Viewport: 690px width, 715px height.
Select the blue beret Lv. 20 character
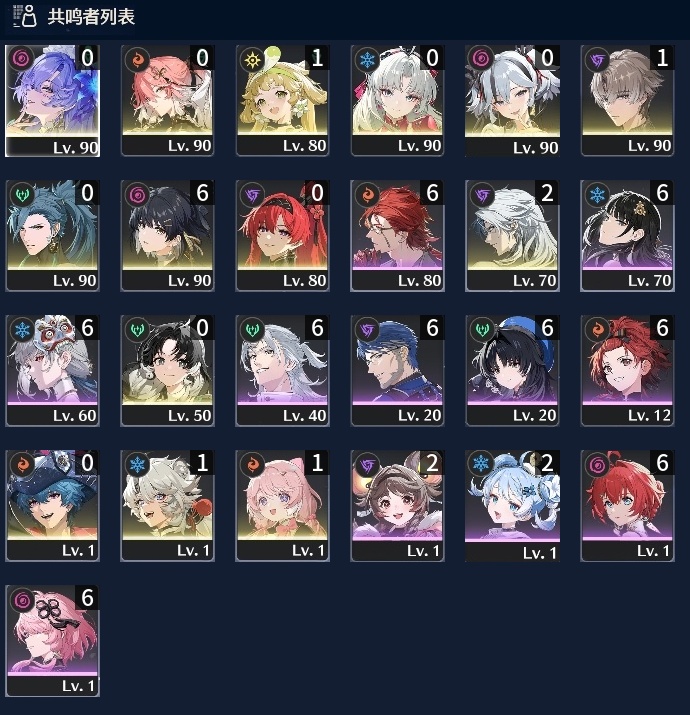tap(512, 371)
